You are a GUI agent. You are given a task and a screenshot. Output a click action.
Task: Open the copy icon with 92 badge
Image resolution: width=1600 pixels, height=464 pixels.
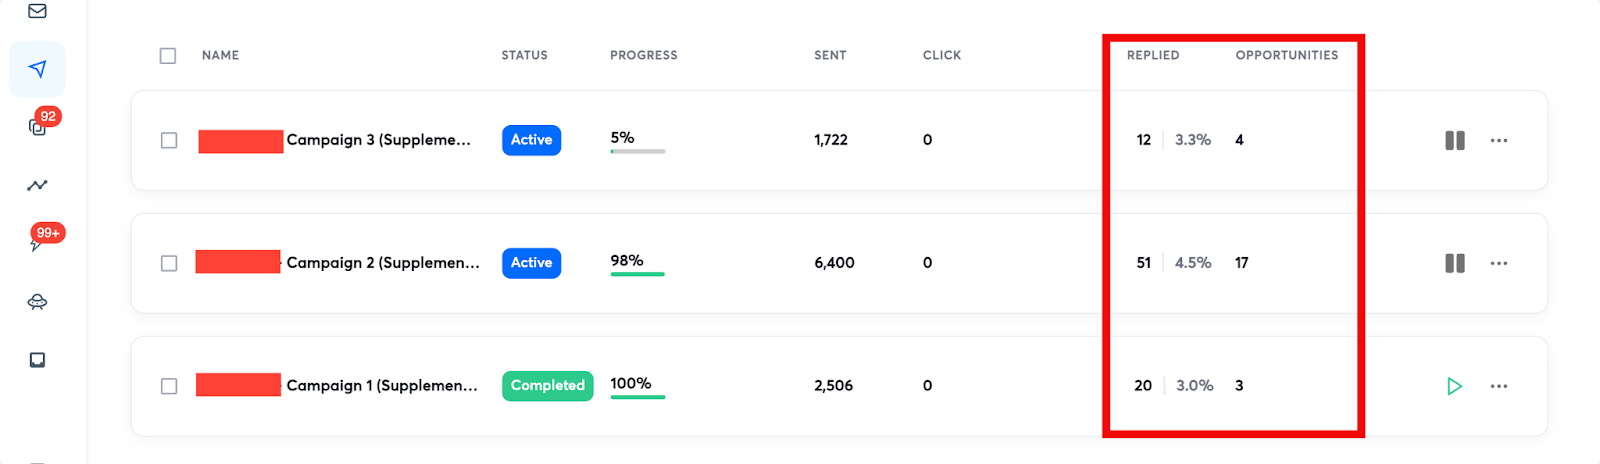(x=37, y=127)
